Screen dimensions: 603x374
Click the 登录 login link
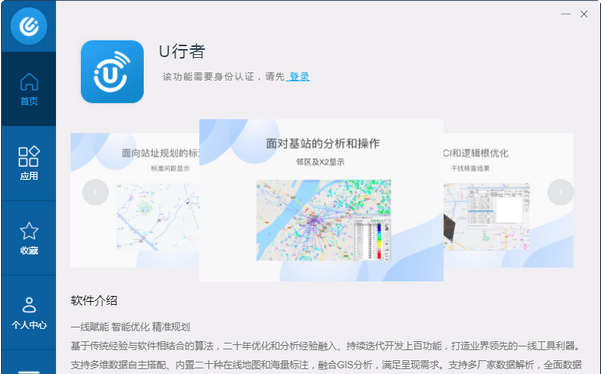coord(299,76)
